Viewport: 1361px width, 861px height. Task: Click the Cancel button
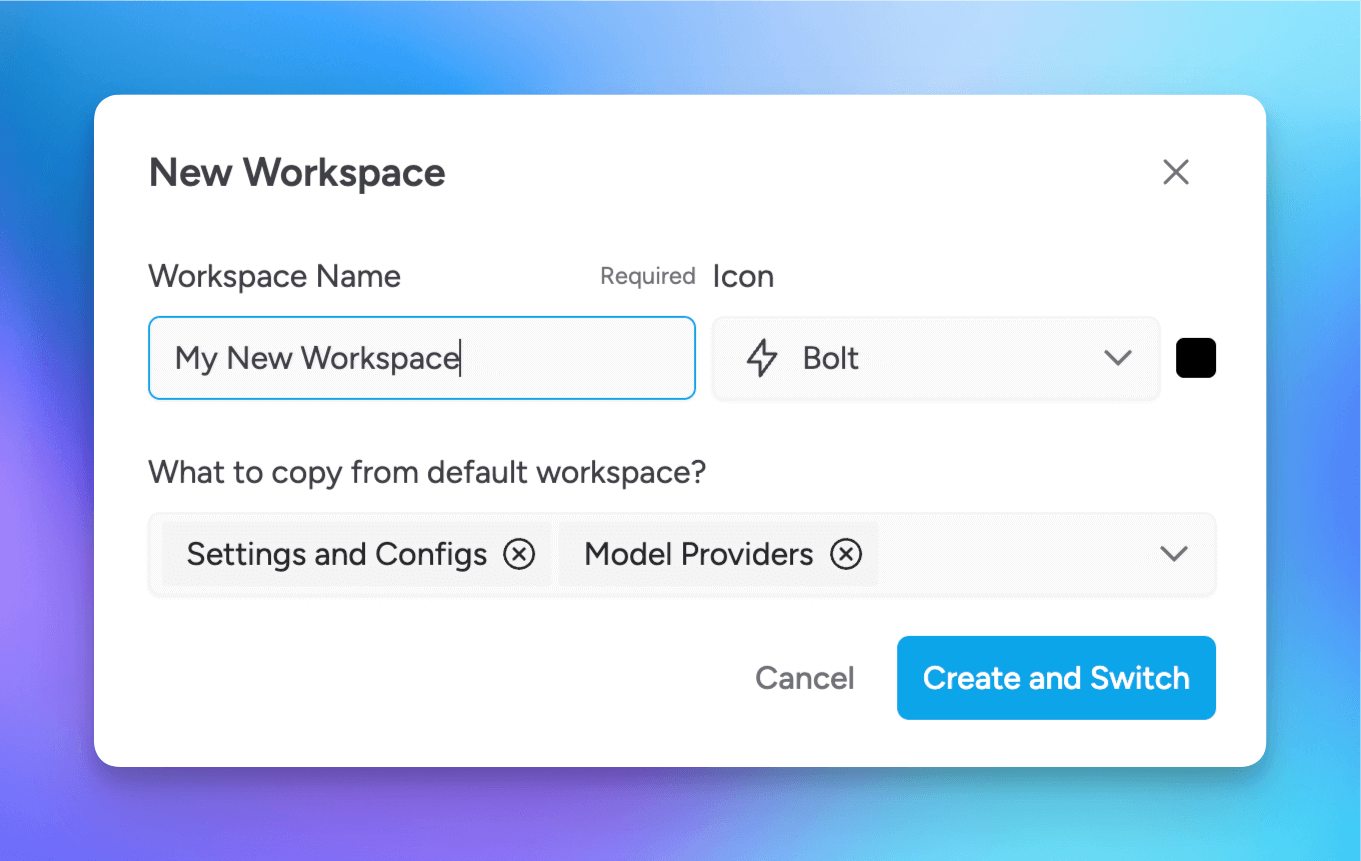click(804, 678)
